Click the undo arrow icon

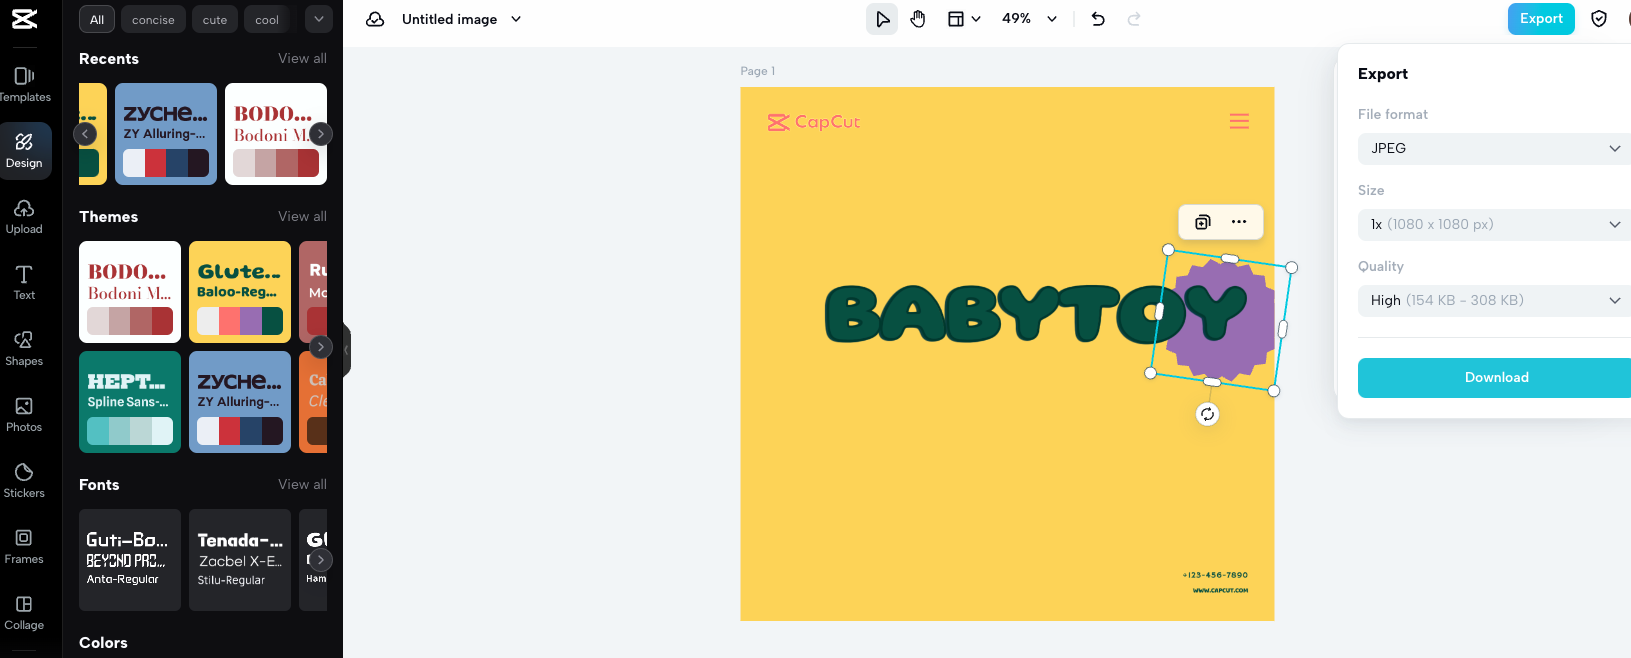[1098, 19]
